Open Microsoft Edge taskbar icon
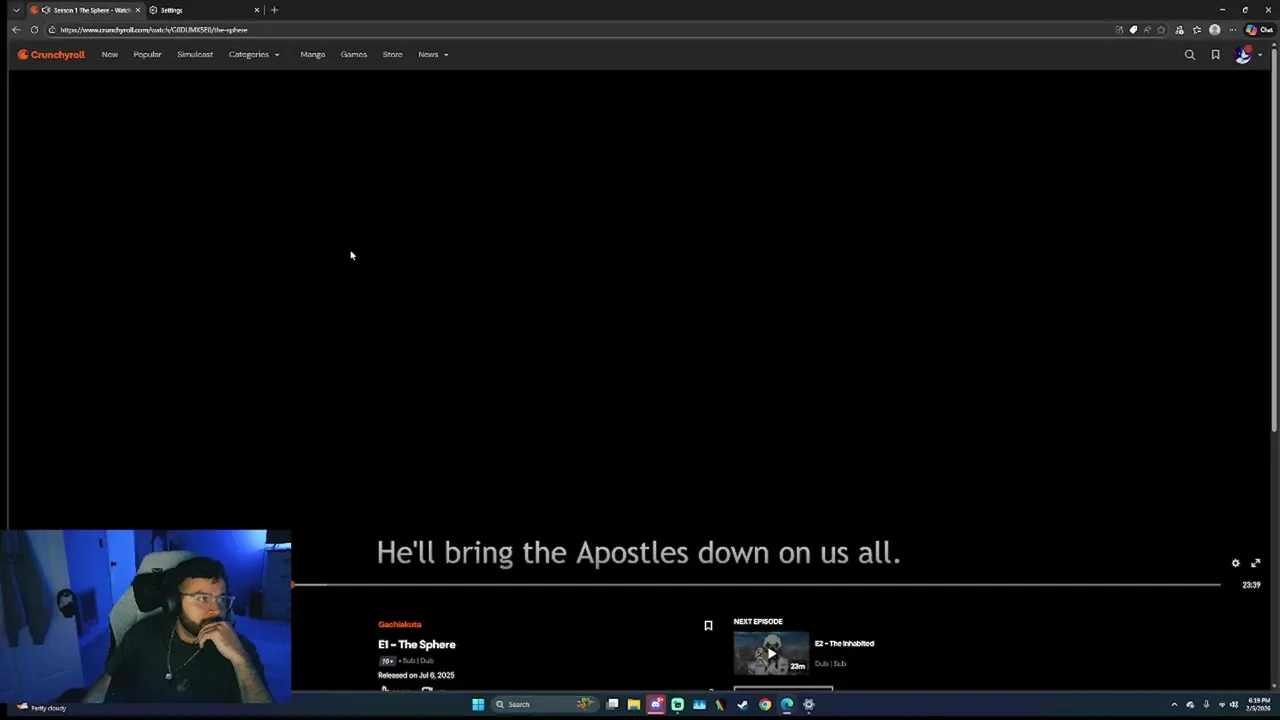This screenshot has width=1280, height=720. click(787, 705)
